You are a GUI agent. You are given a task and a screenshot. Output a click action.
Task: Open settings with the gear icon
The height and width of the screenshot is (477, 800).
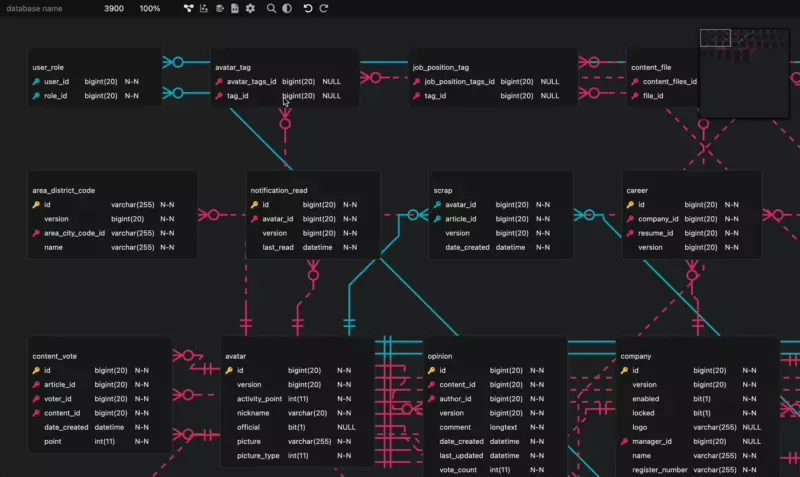[250, 8]
